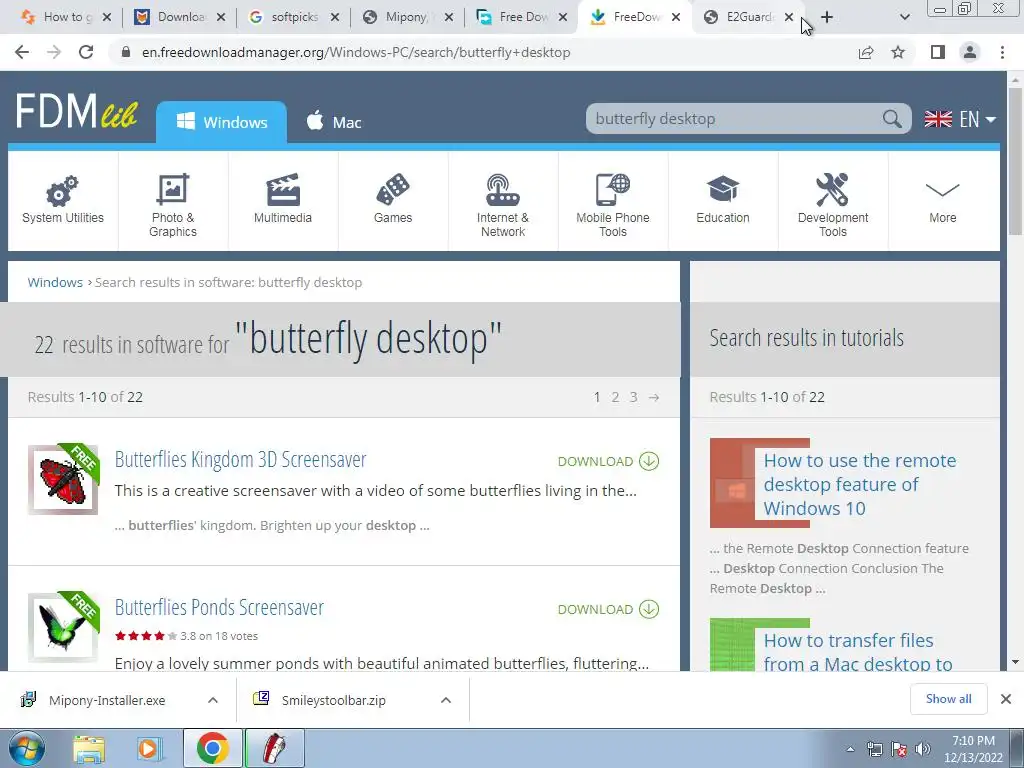Open Windows Explorer from taskbar
Screen dimensions: 1024x768
89,749
